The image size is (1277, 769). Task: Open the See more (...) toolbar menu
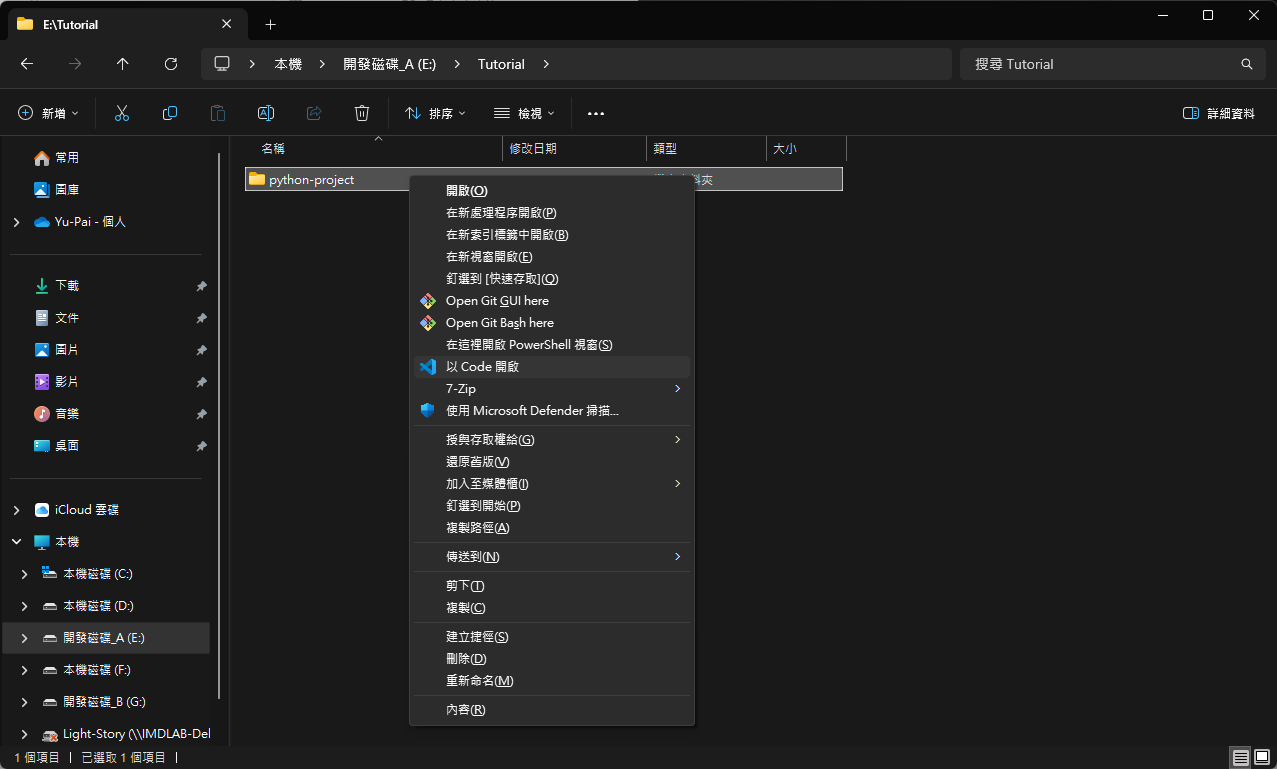pyautogui.click(x=596, y=113)
